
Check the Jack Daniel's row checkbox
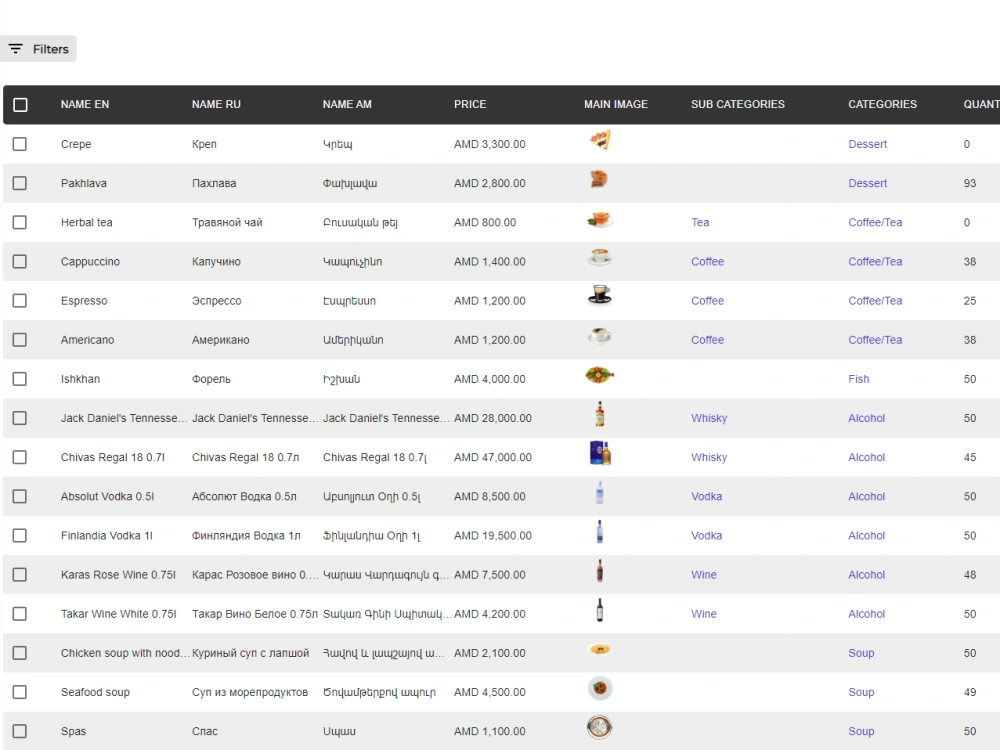pos(20,418)
